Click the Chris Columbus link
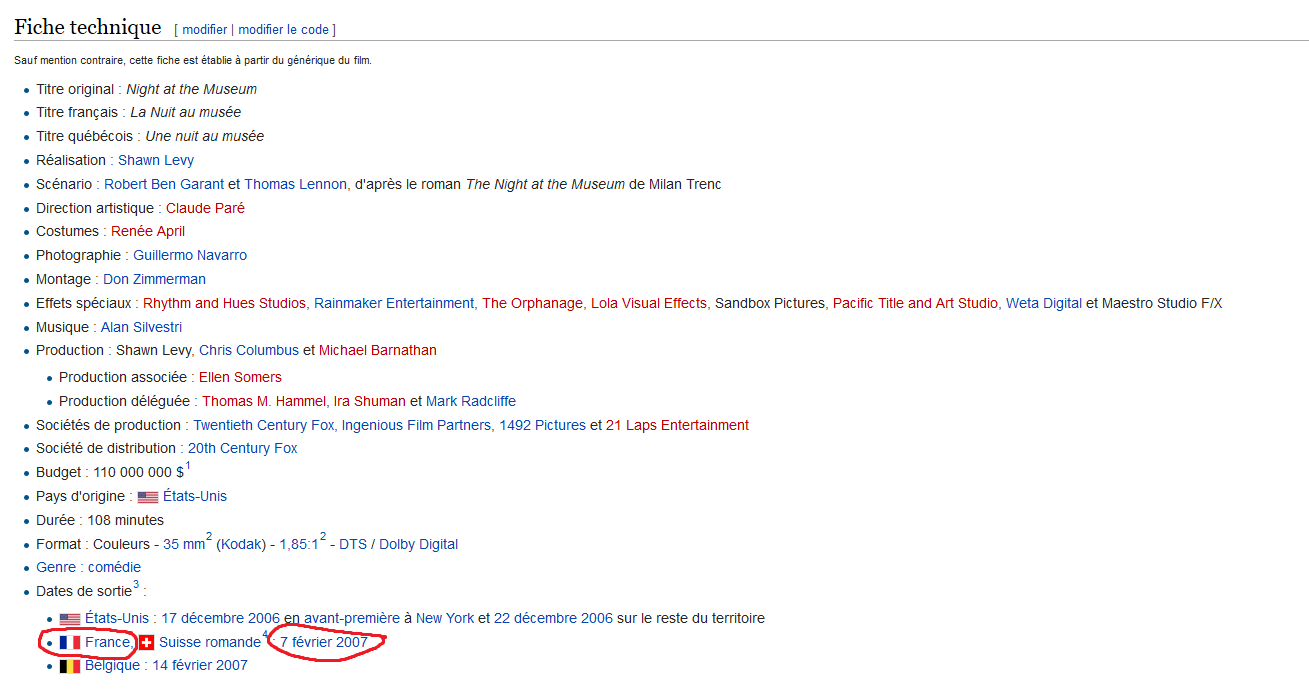This screenshot has height=699, width=1309. click(249, 350)
